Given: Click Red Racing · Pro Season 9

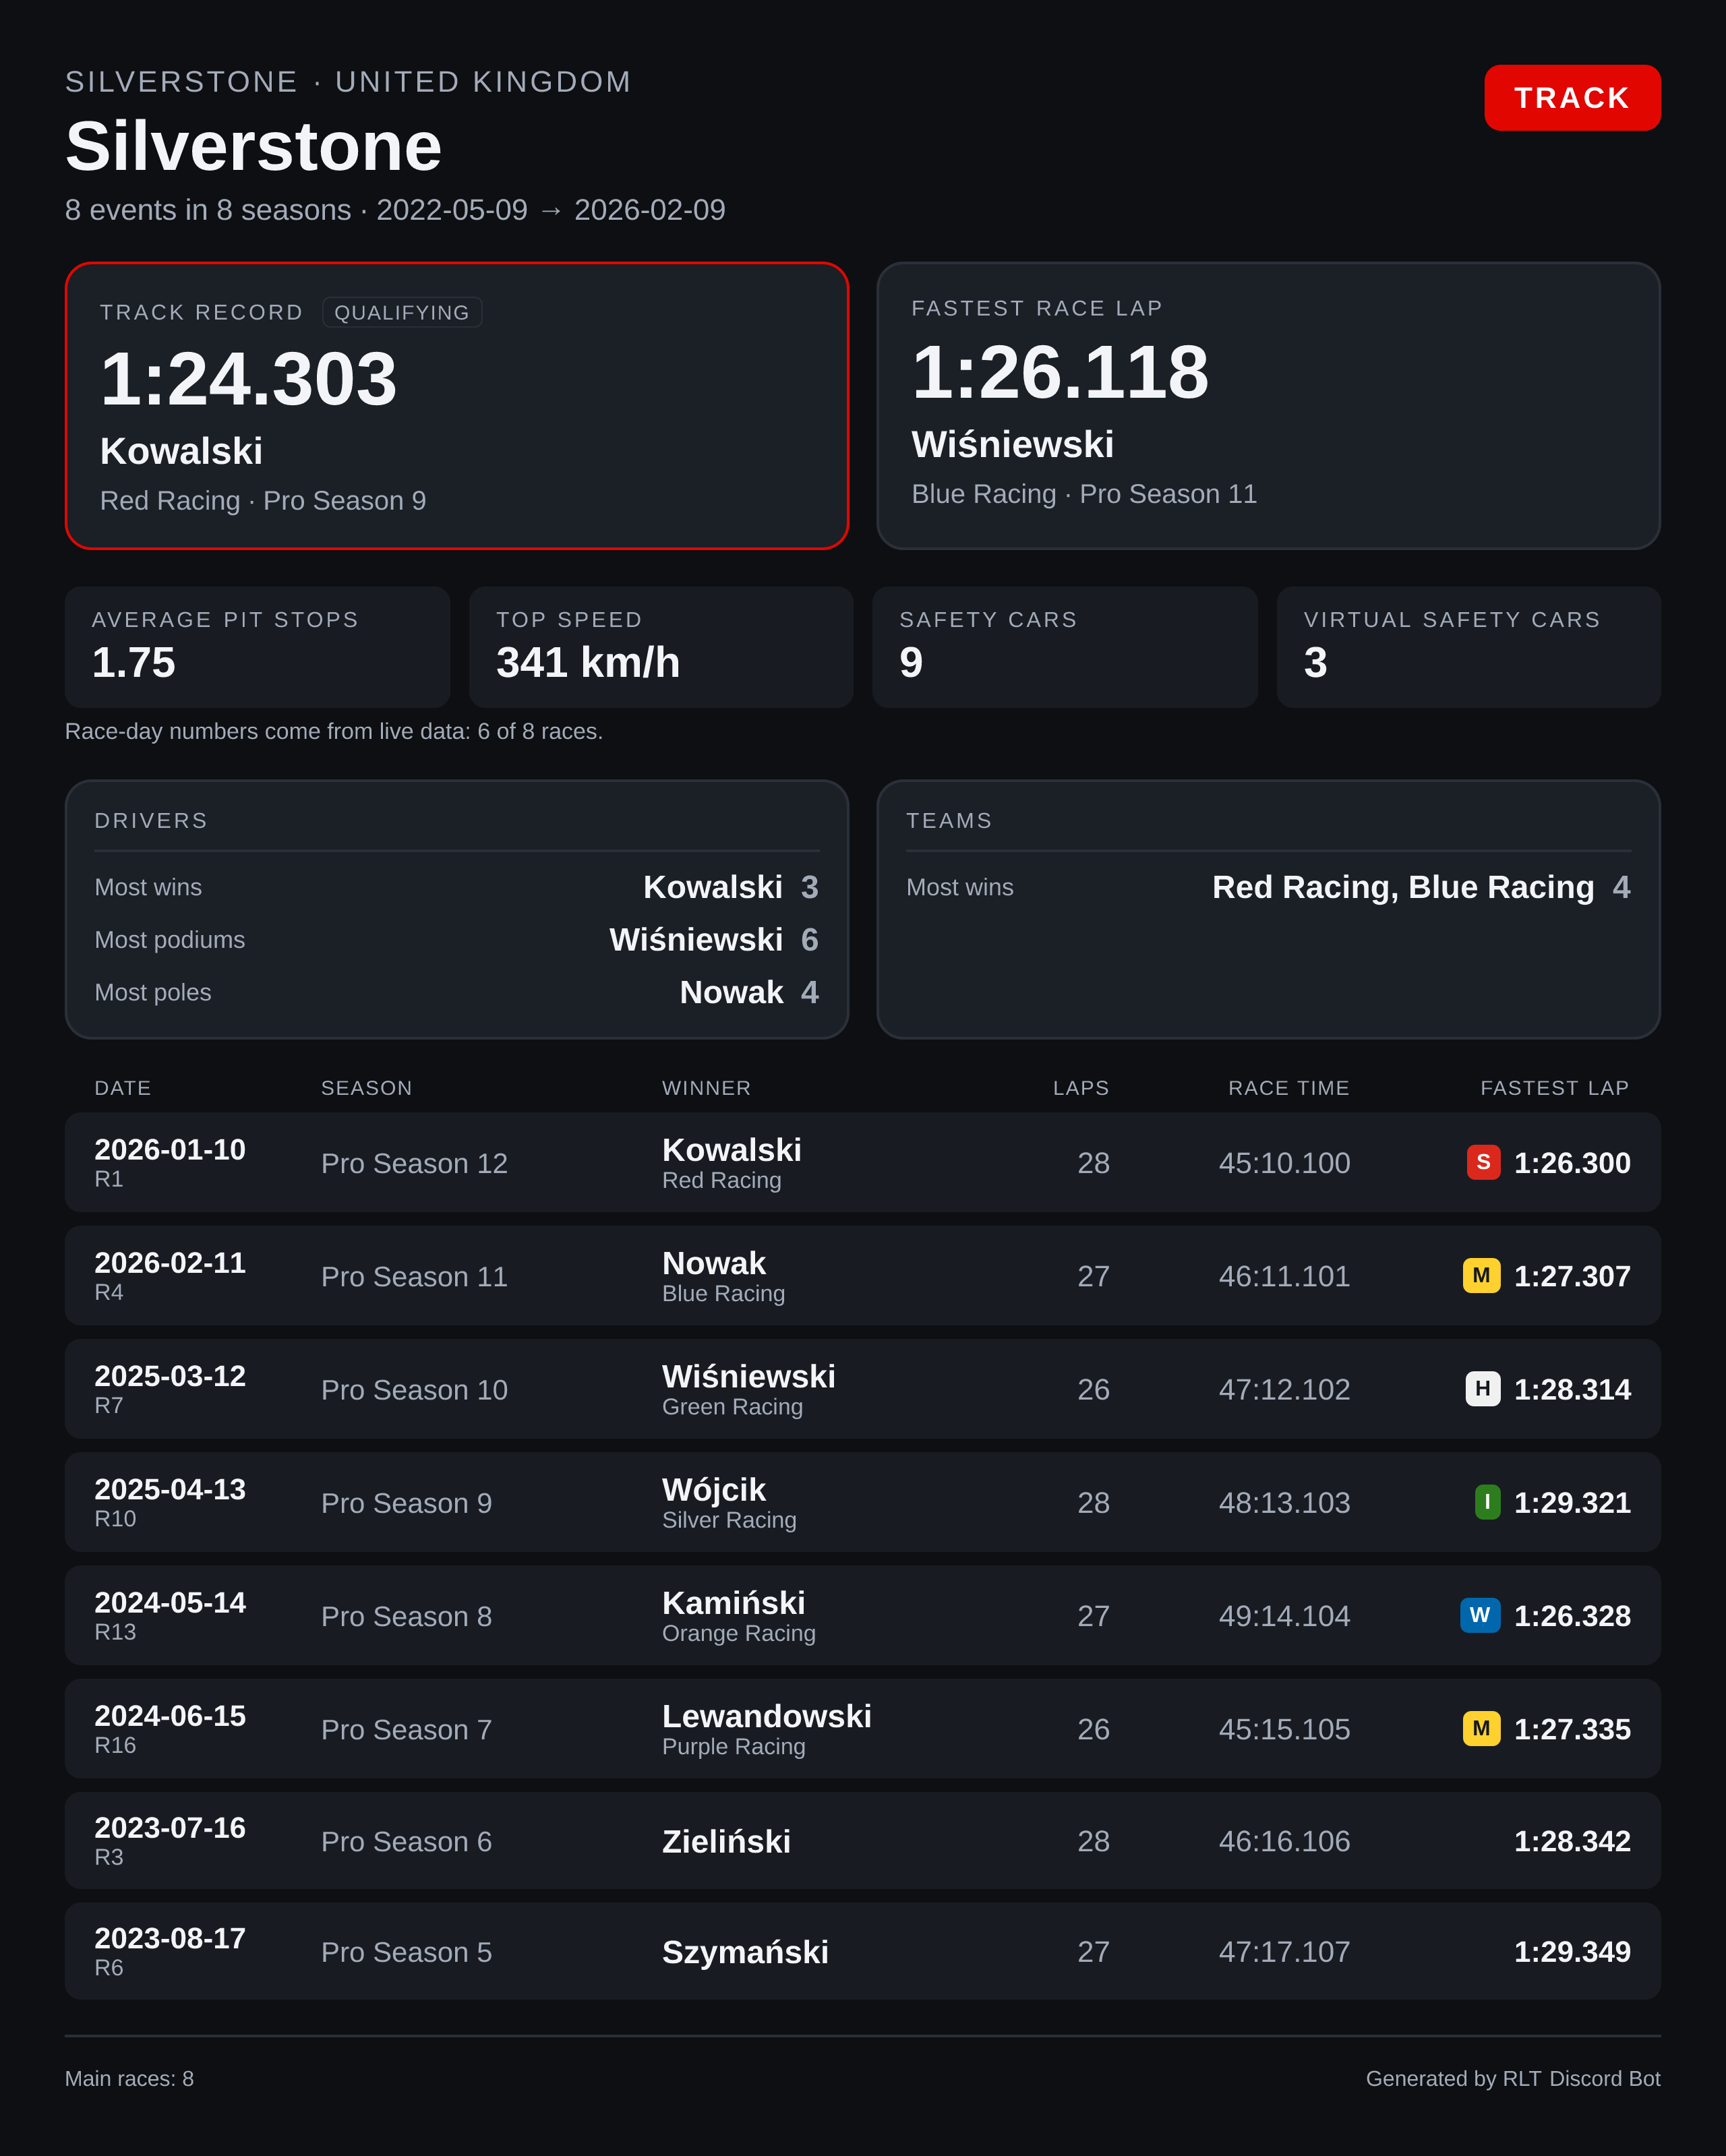Looking at the screenshot, I should pos(263,500).
